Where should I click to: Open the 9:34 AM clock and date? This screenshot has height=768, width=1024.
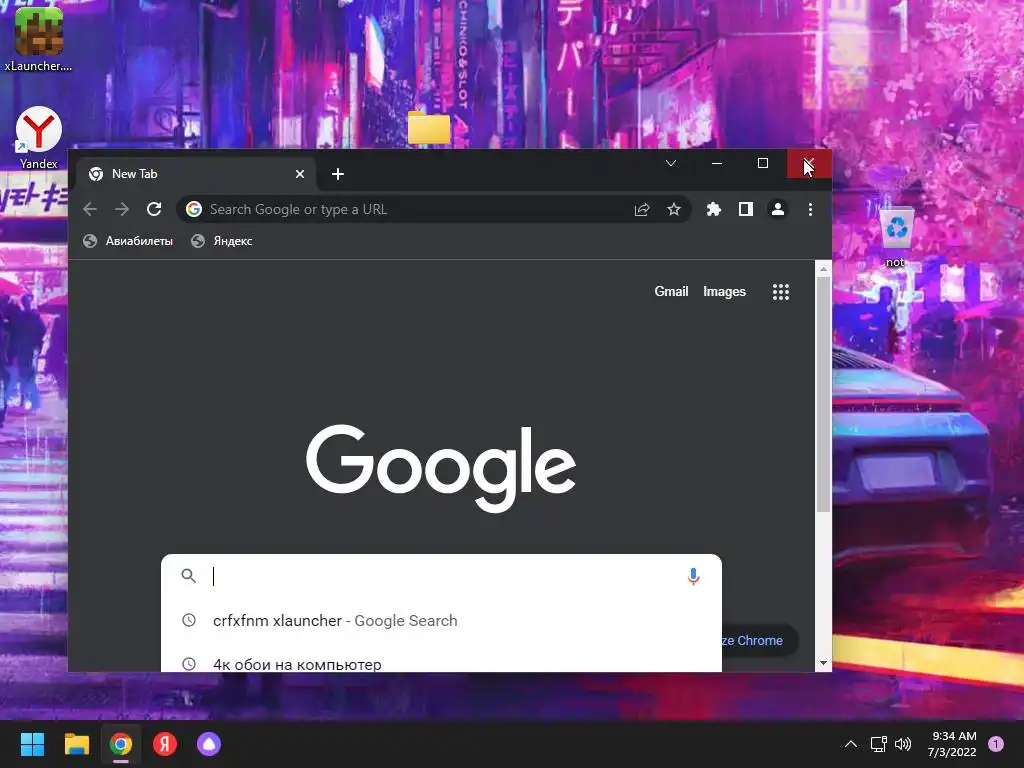[x=952, y=744]
